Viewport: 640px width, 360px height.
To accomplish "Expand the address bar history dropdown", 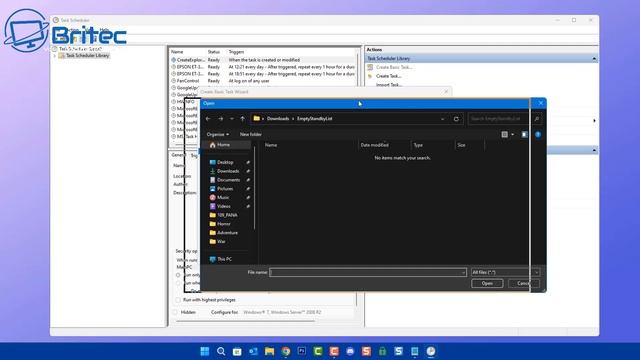I will (x=442, y=119).
